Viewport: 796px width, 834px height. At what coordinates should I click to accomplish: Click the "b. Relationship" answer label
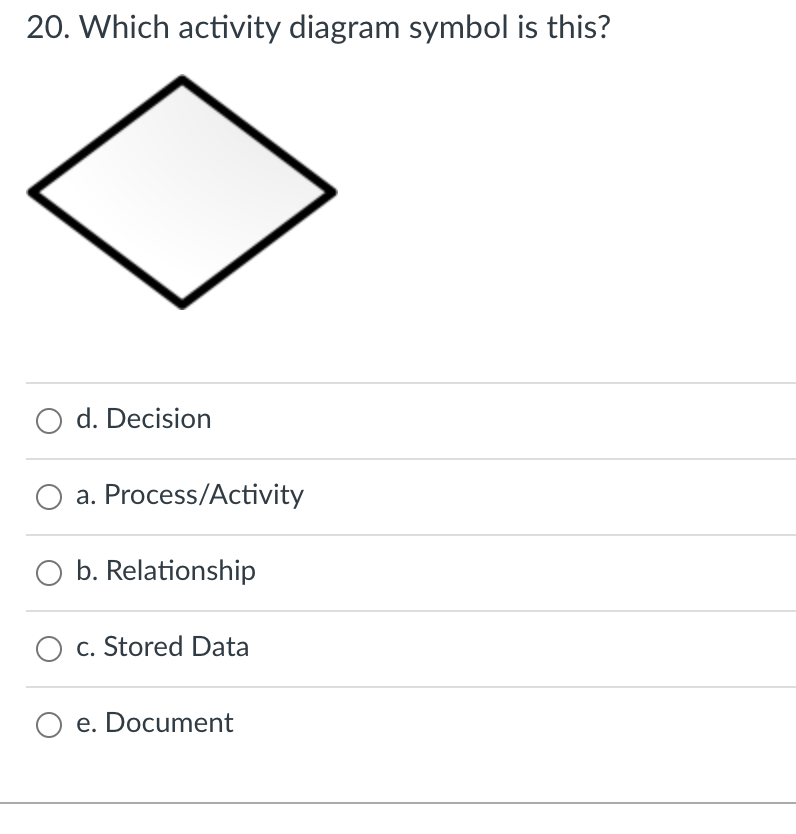166,572
